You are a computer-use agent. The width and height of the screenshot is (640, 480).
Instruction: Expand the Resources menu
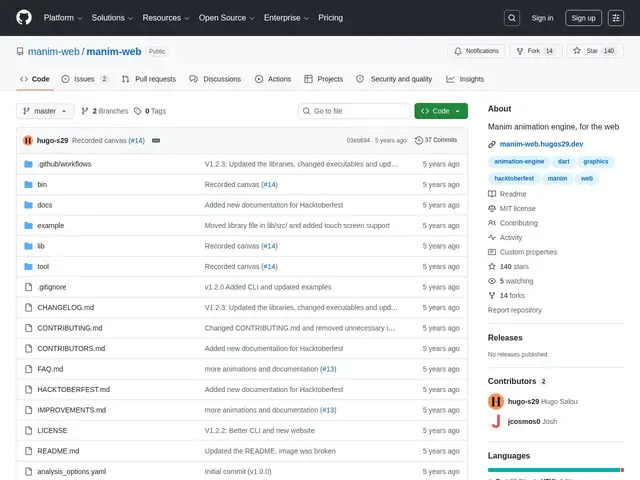166,18
